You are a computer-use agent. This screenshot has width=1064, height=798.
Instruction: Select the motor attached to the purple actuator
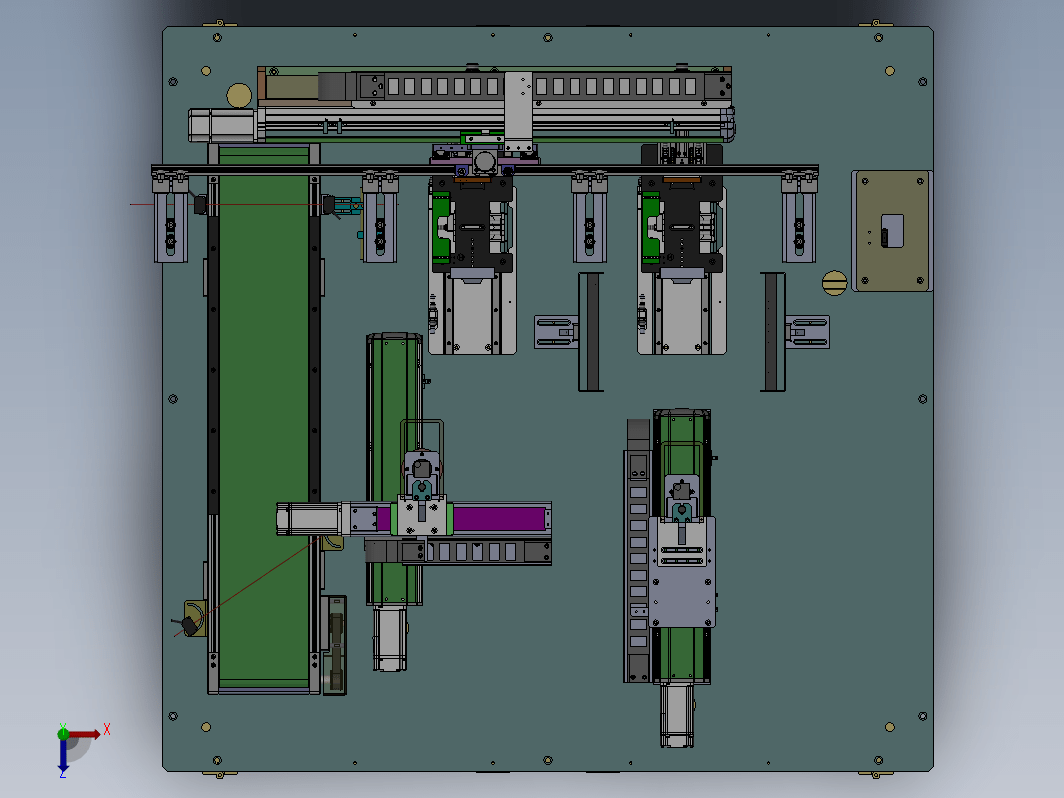point(309,519)
